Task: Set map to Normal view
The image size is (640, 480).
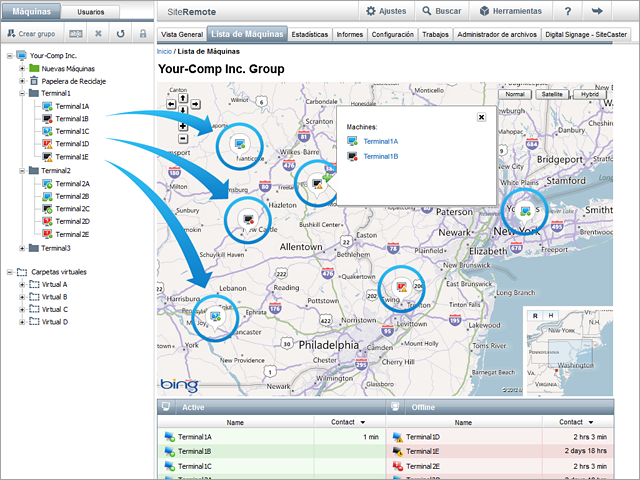Action: tap(514, 95)
